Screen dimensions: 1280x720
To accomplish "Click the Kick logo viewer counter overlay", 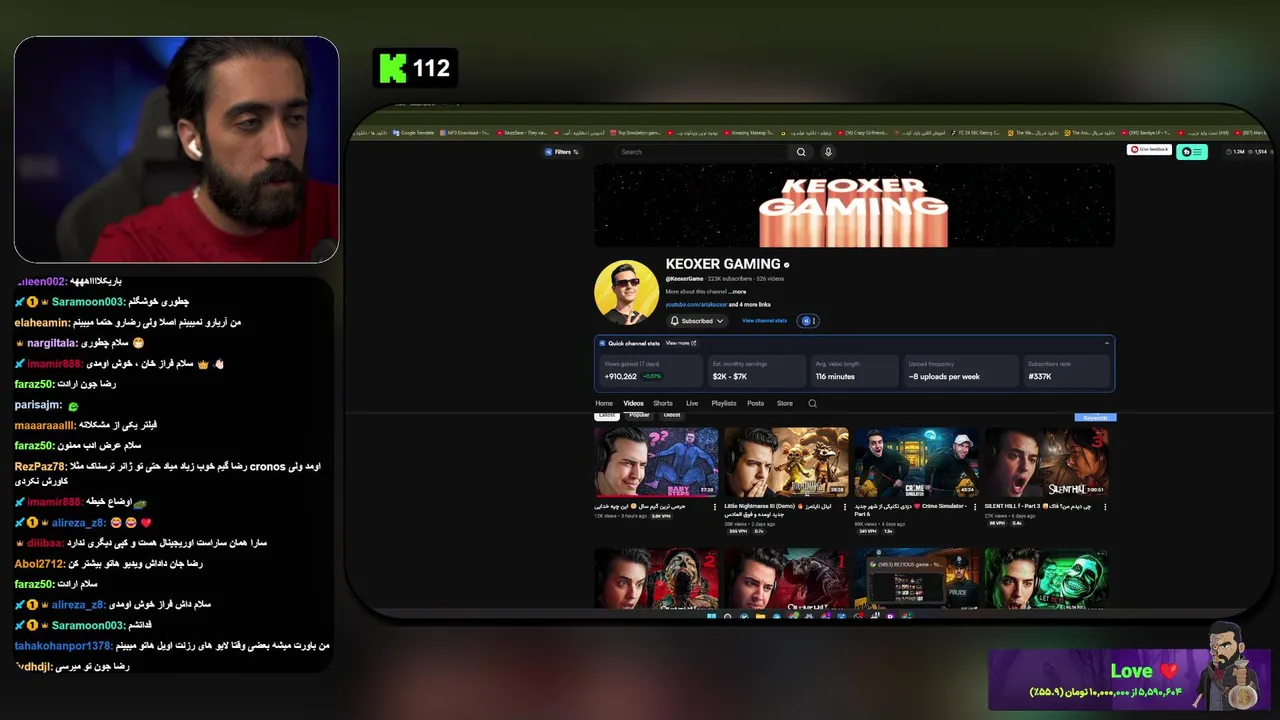I will [415, 68].
